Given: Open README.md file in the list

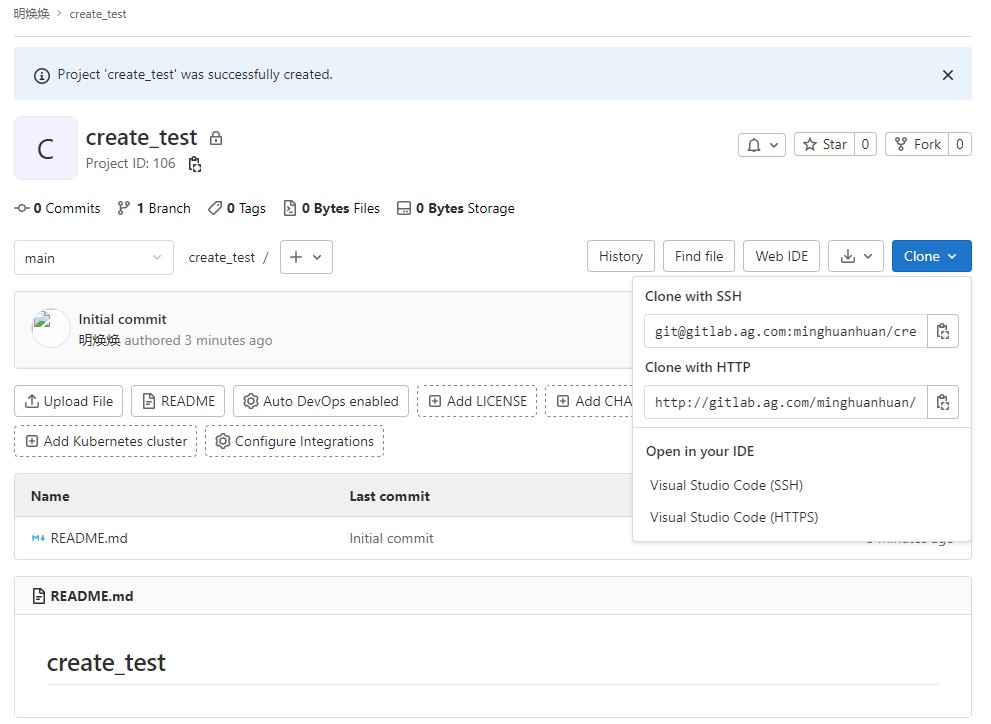Looking at the screenshot, I should pos(88,539).
